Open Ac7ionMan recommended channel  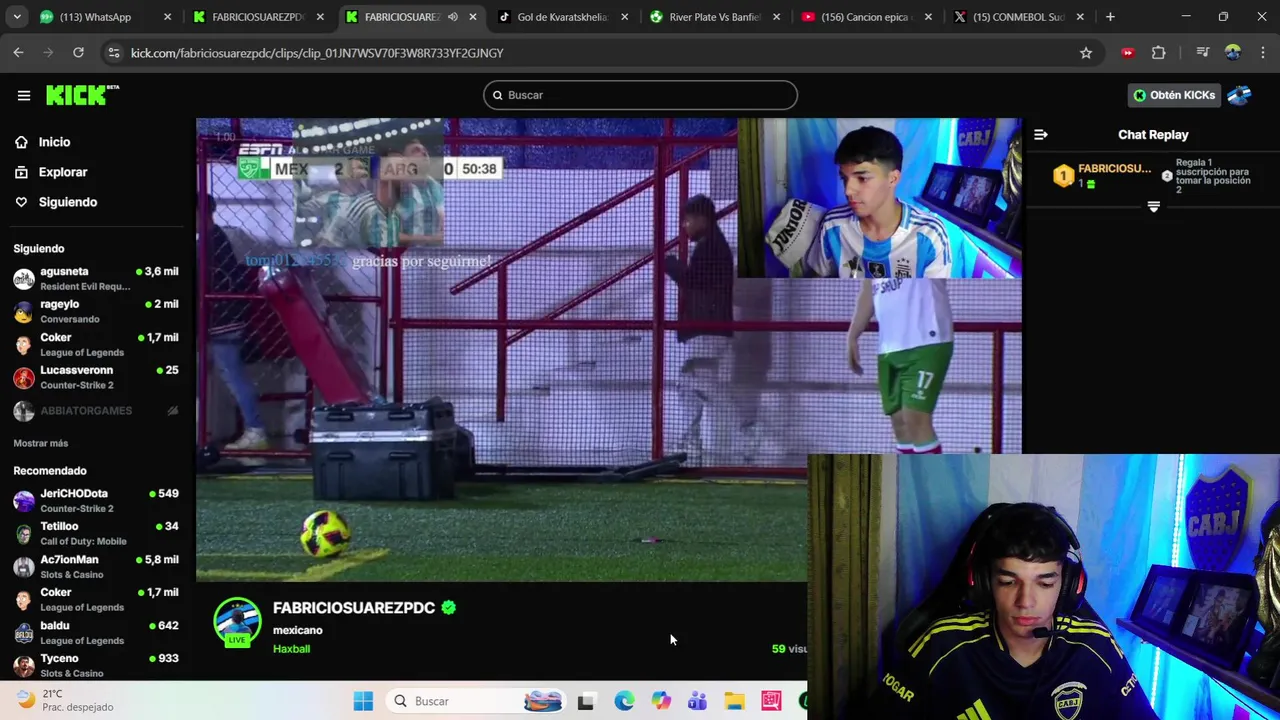pyautogui.click(x=96, y=566)
